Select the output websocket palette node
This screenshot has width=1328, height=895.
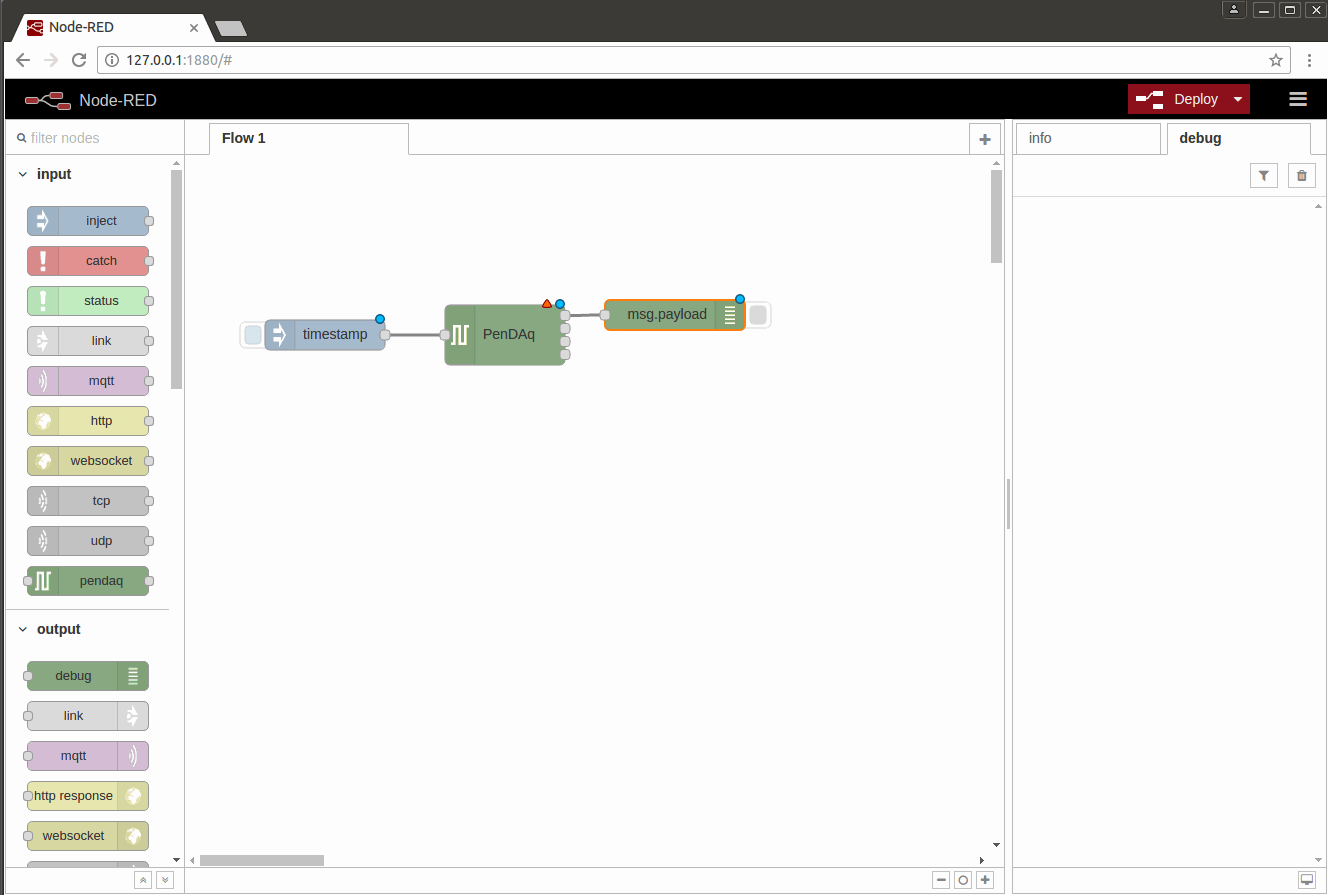click(88, 836)
